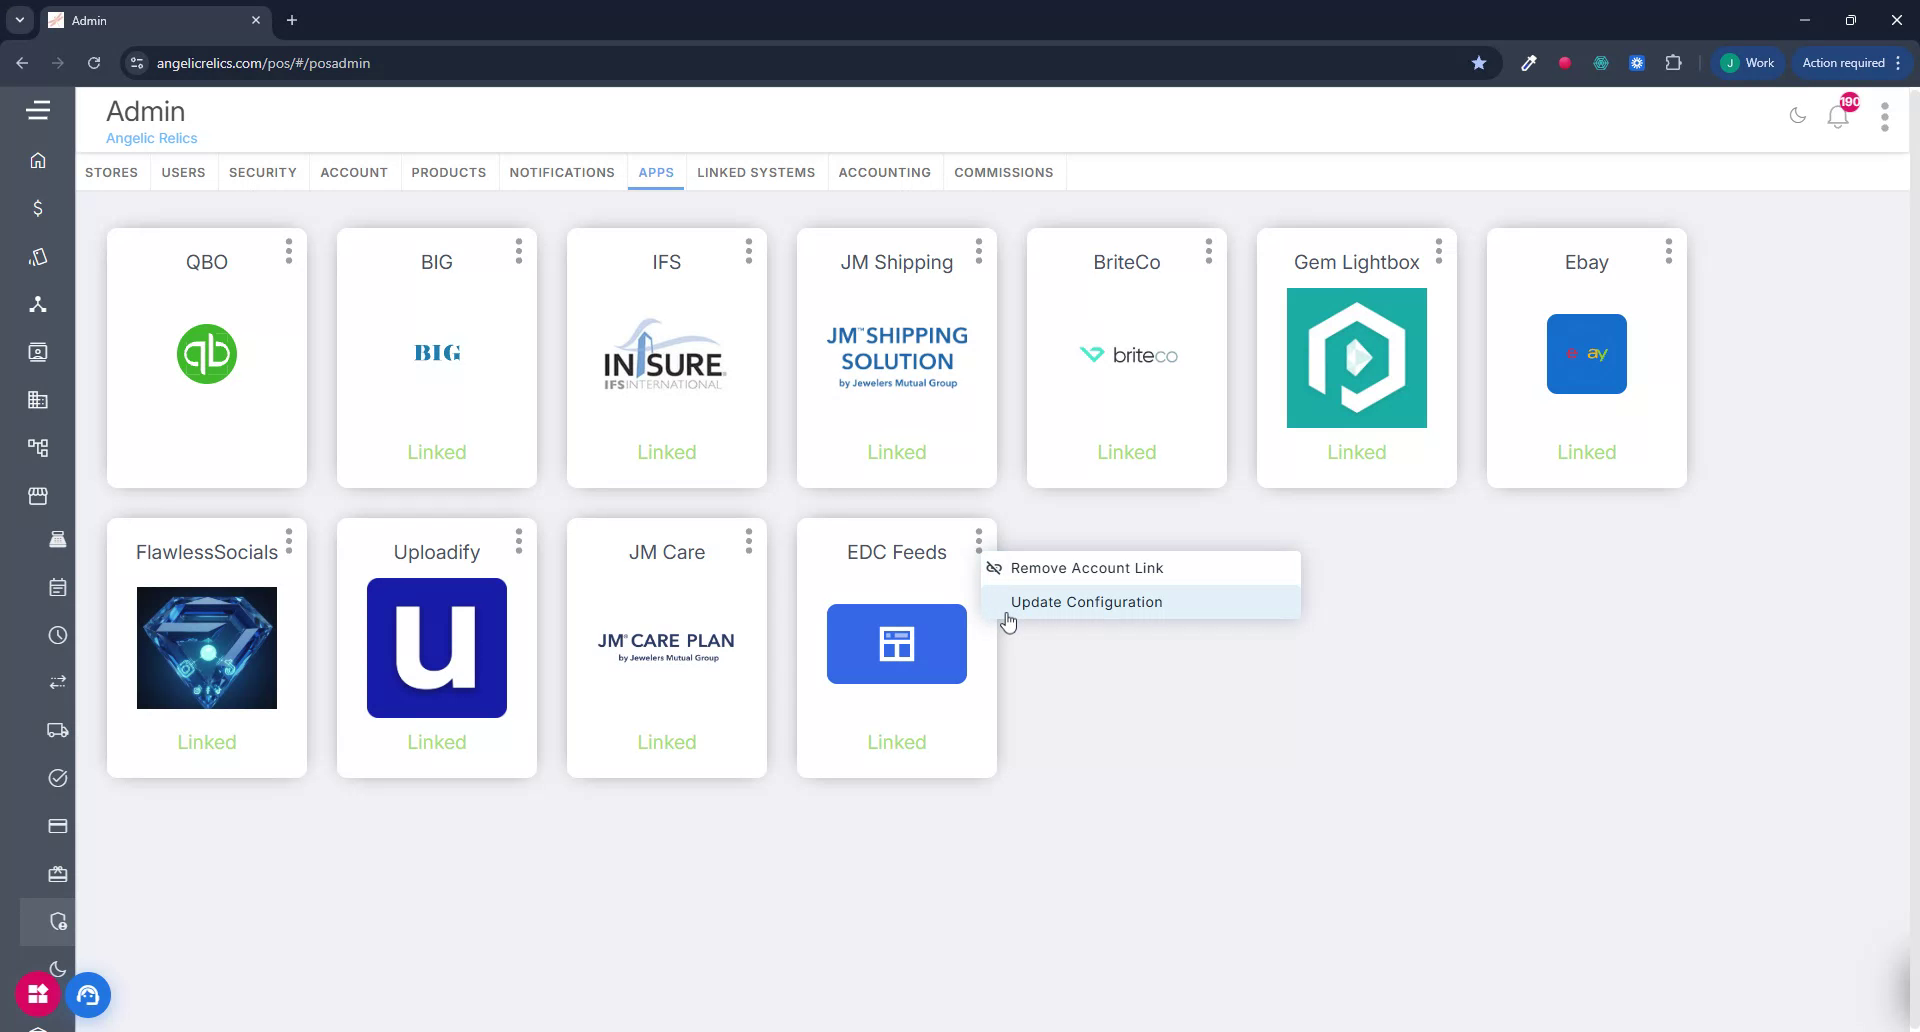Image resolution: width=1920 pixels, height=1032 pixels.
Task: Open the transfer arrows sidebar icon
Action: pos(58,682)
